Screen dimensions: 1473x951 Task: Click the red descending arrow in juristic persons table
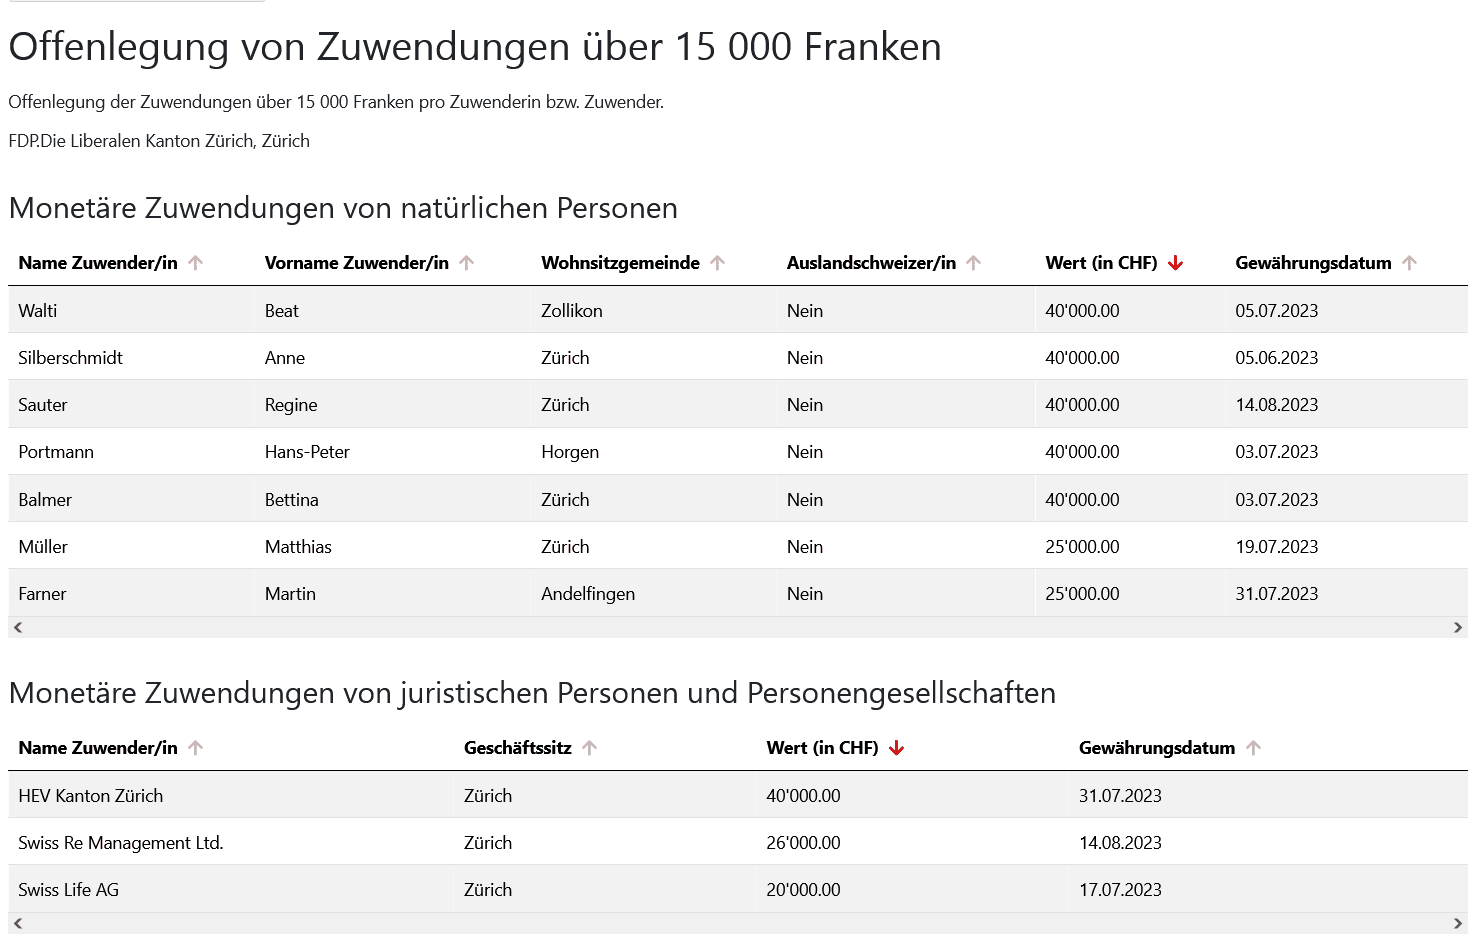[896, 748]
